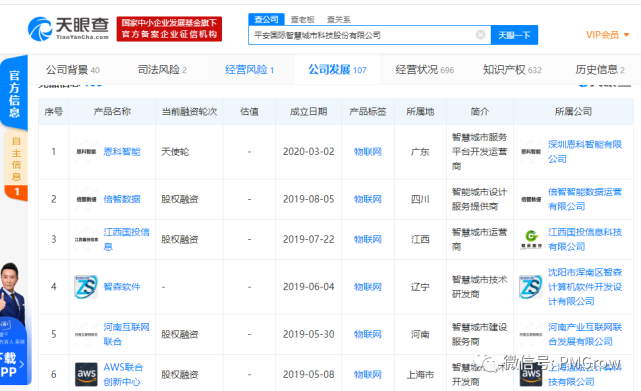Click the 物联网 tag in 河南互联网联合 row

tap(368, 334)
